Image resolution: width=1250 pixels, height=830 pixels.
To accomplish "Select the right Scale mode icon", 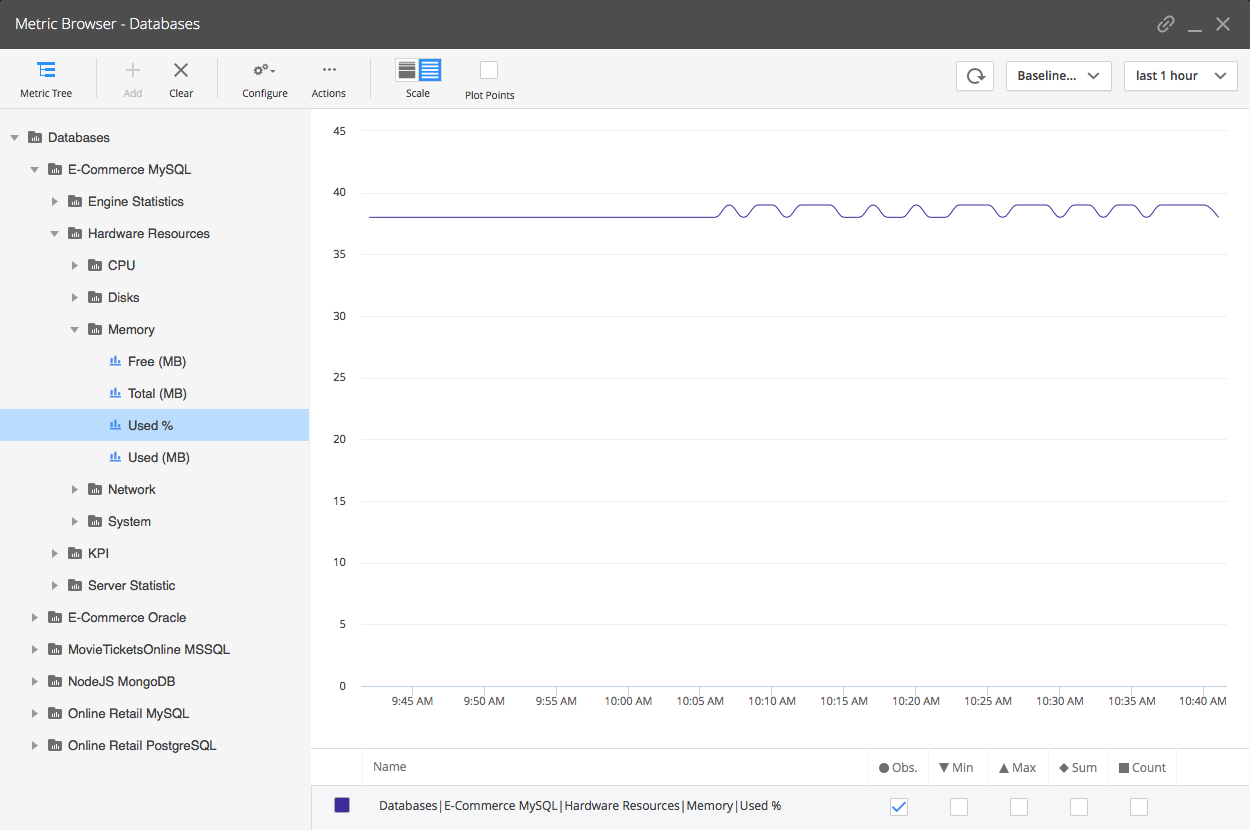I will pyautogui.click(x=430, y=70).
